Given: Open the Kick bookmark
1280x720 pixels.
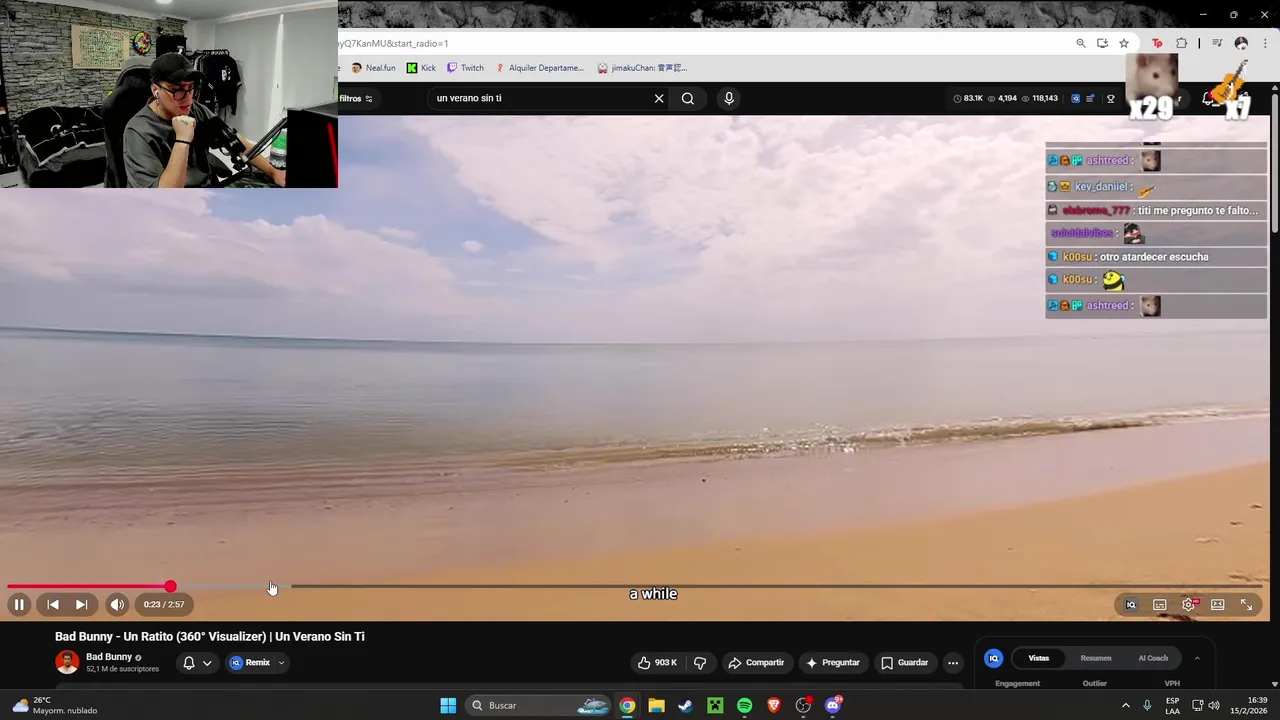Looking at the screenshot, I should point(421,68).
